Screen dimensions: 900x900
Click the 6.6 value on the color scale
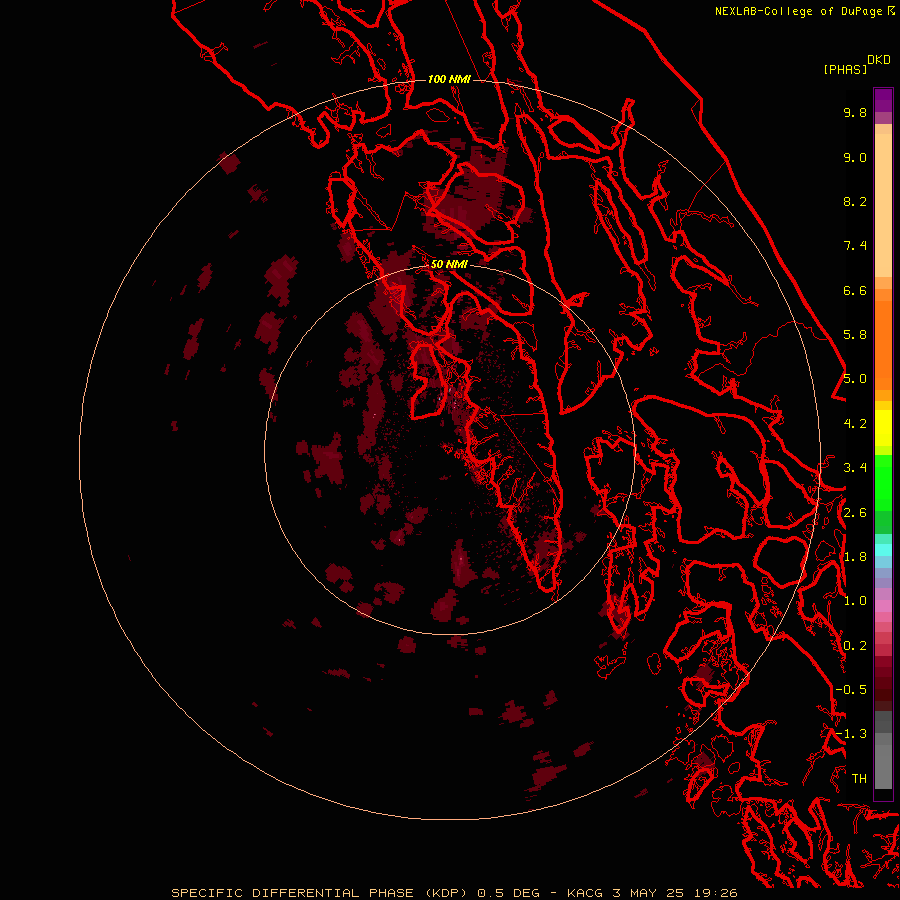[855, 290]
